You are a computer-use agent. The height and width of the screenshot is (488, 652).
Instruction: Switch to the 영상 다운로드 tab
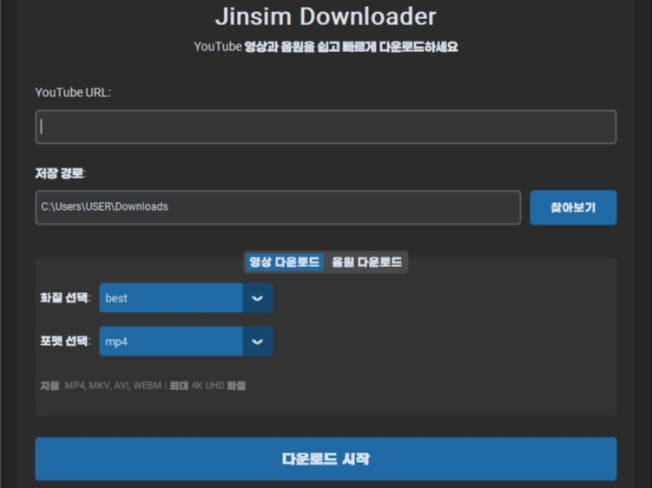[x=284, y=262]
